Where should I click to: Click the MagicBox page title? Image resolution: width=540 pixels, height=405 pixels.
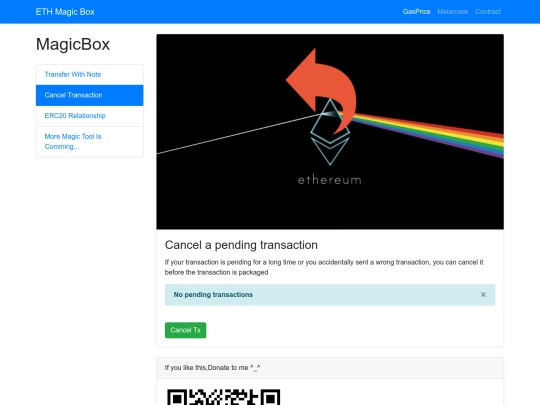[73, 44]
